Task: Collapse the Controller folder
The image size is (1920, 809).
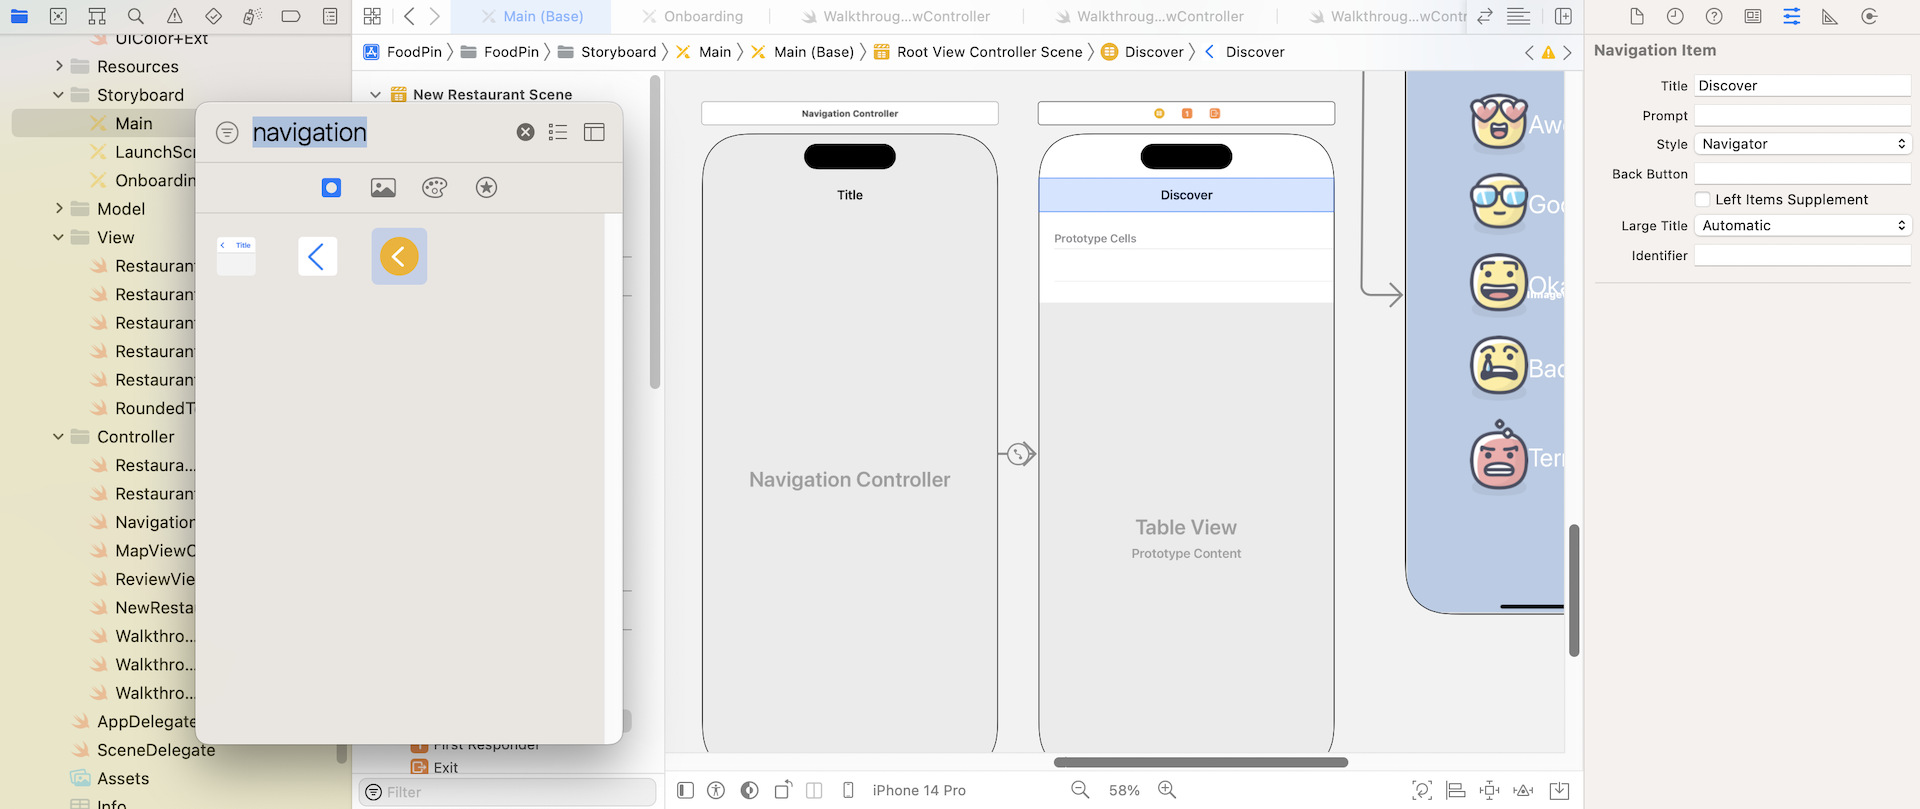Action: pyautogui.click(x=58, y=436)
